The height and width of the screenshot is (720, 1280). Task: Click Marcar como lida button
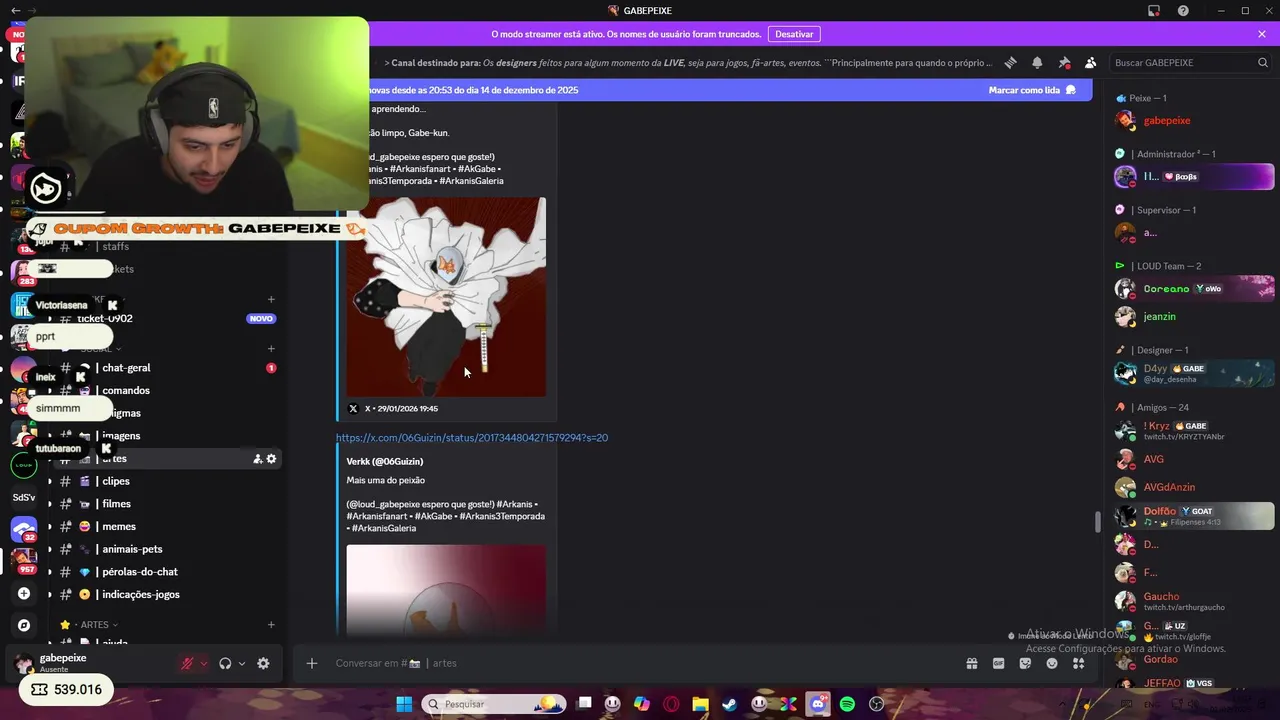[x=1032, y=90]
